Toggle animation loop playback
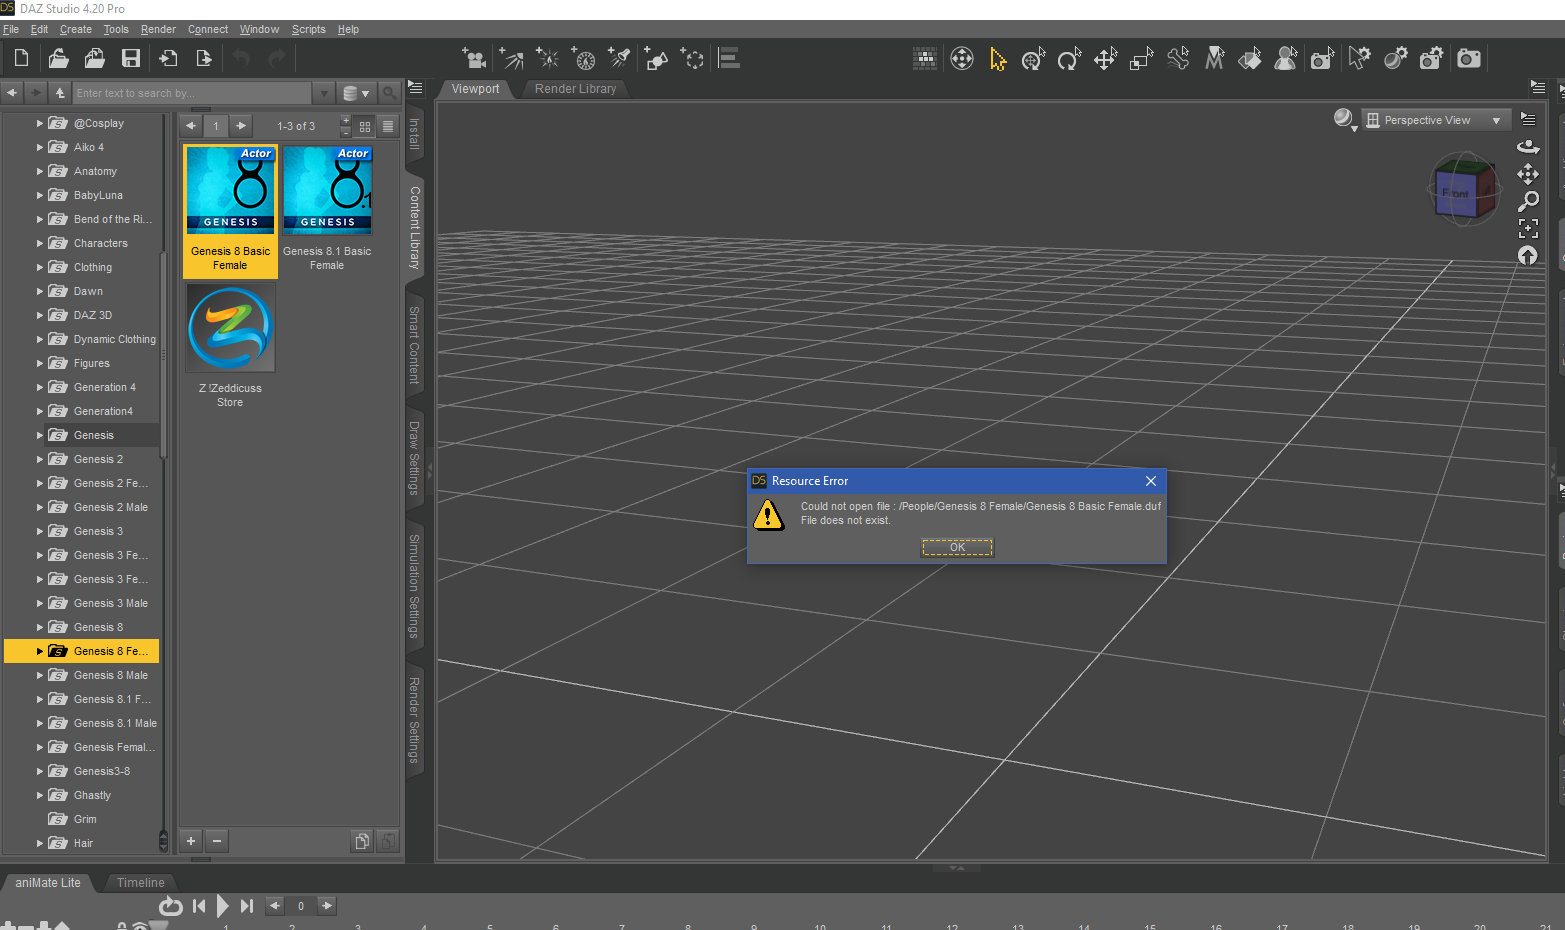The image size is (1565, 930). tap(171, 906)
